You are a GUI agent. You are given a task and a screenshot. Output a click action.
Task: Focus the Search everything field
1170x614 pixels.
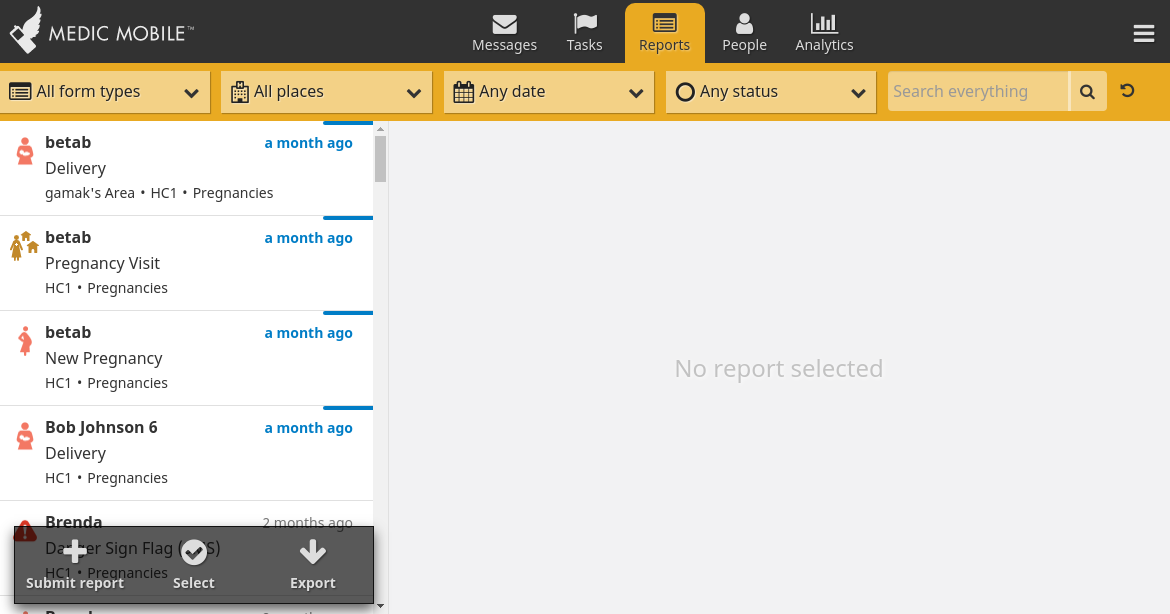pos(977,92)
